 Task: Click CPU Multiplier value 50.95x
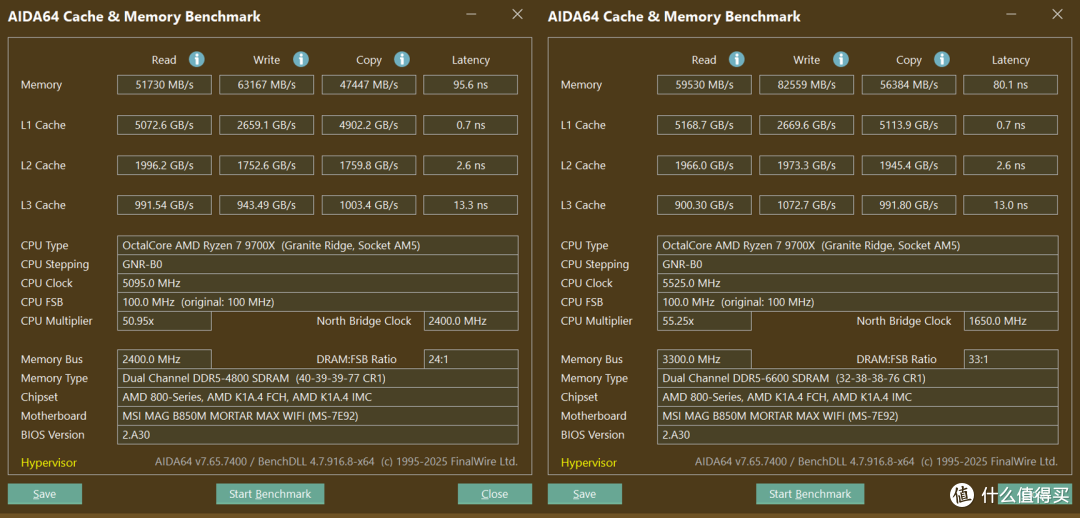point(164,321)
